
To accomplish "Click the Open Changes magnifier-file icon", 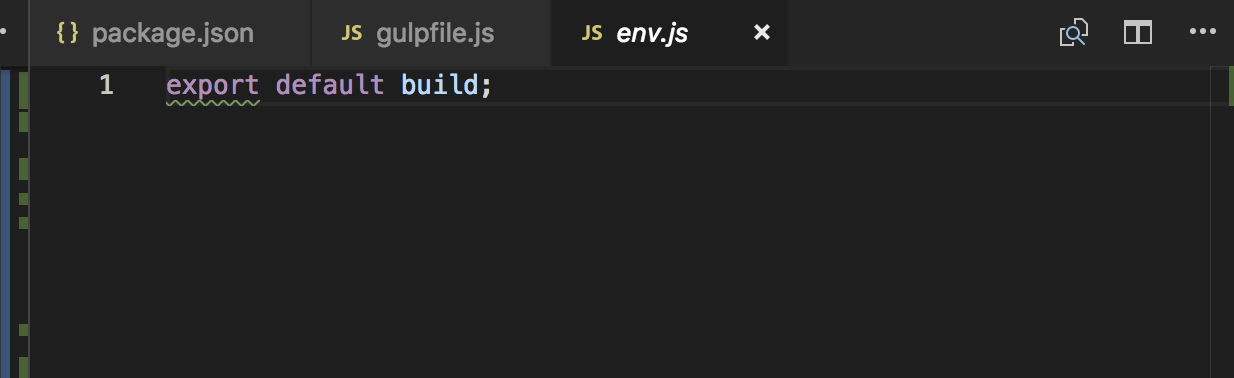I will pos(1073,33).
